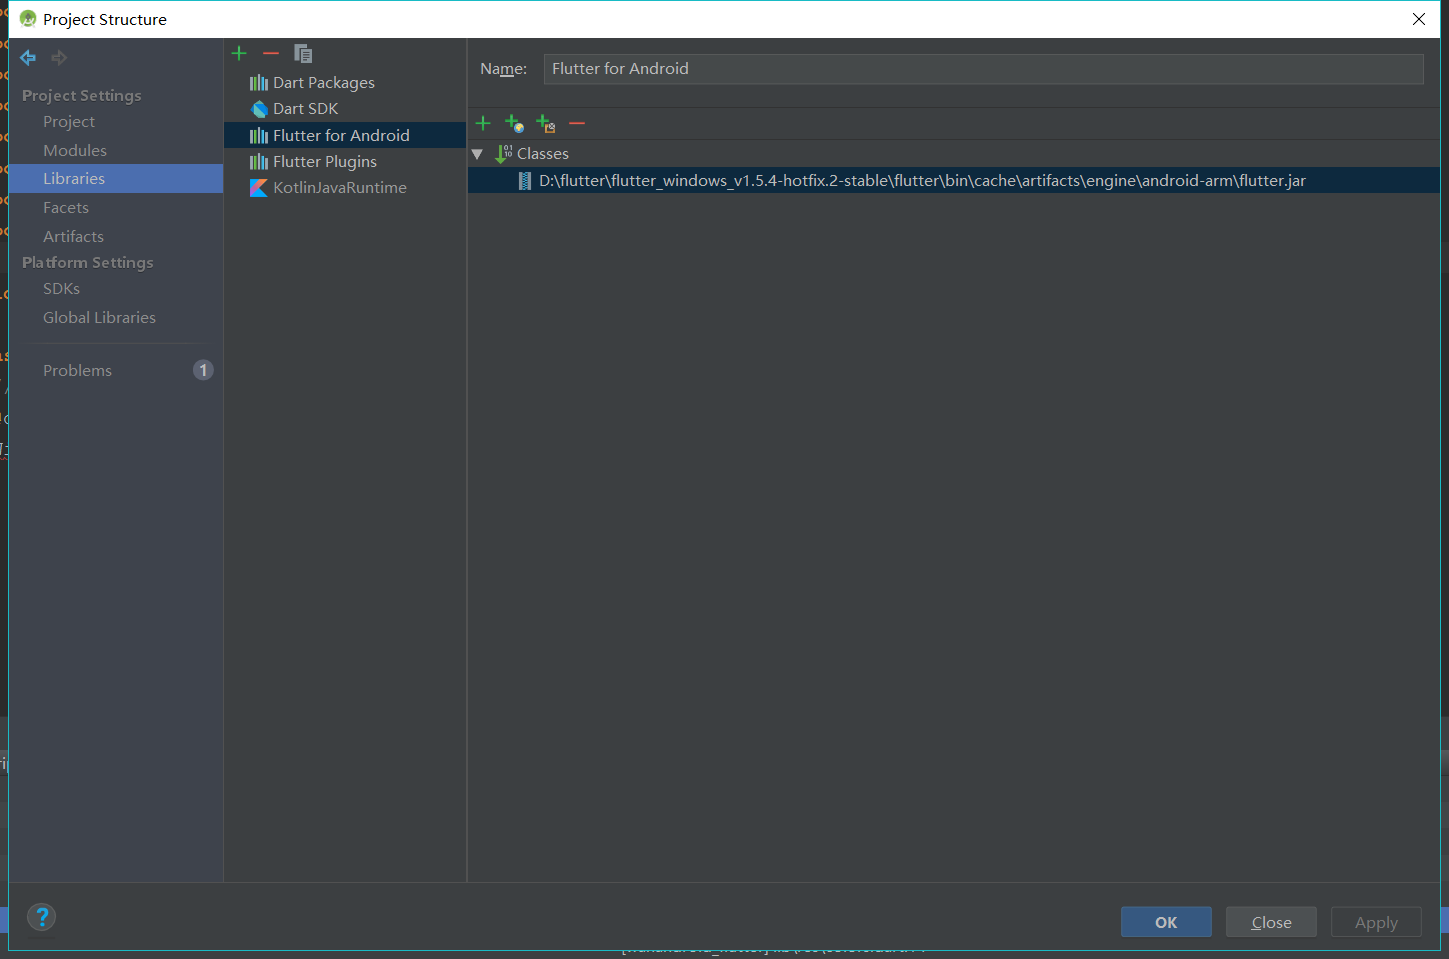Click the minus icon to remove the library
The height and width of the screenshot is (959, 1449).
(270, 52)
